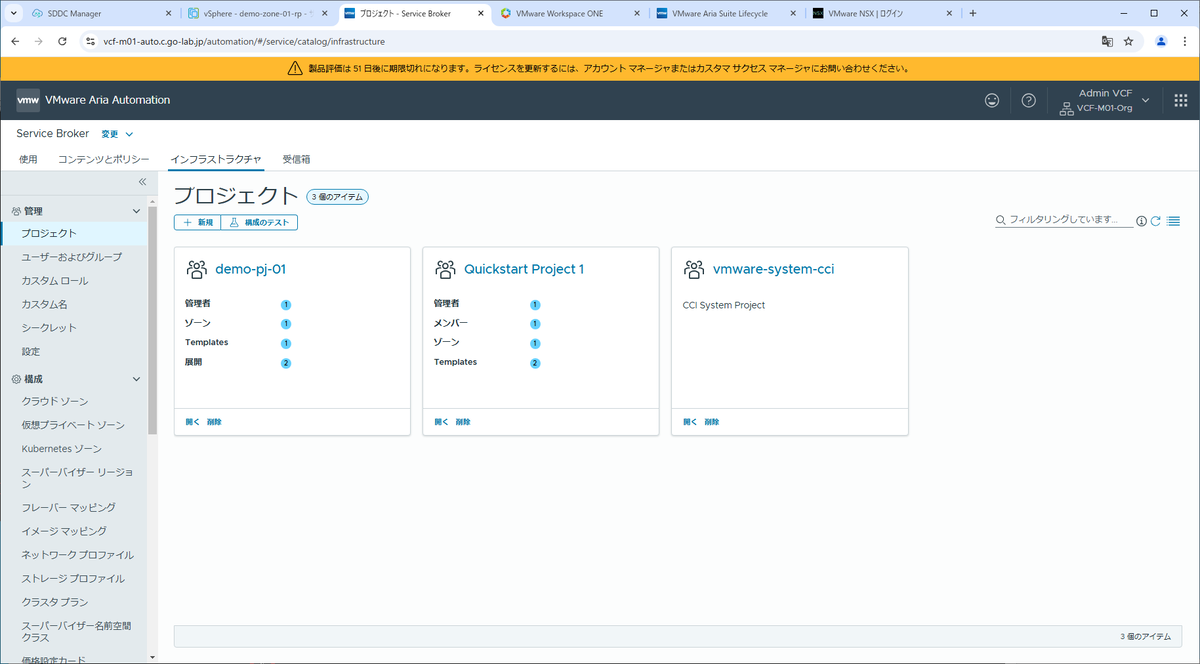
Task: Click demo-pj-01 展開 count badge 2
Action: coord(286,363)
